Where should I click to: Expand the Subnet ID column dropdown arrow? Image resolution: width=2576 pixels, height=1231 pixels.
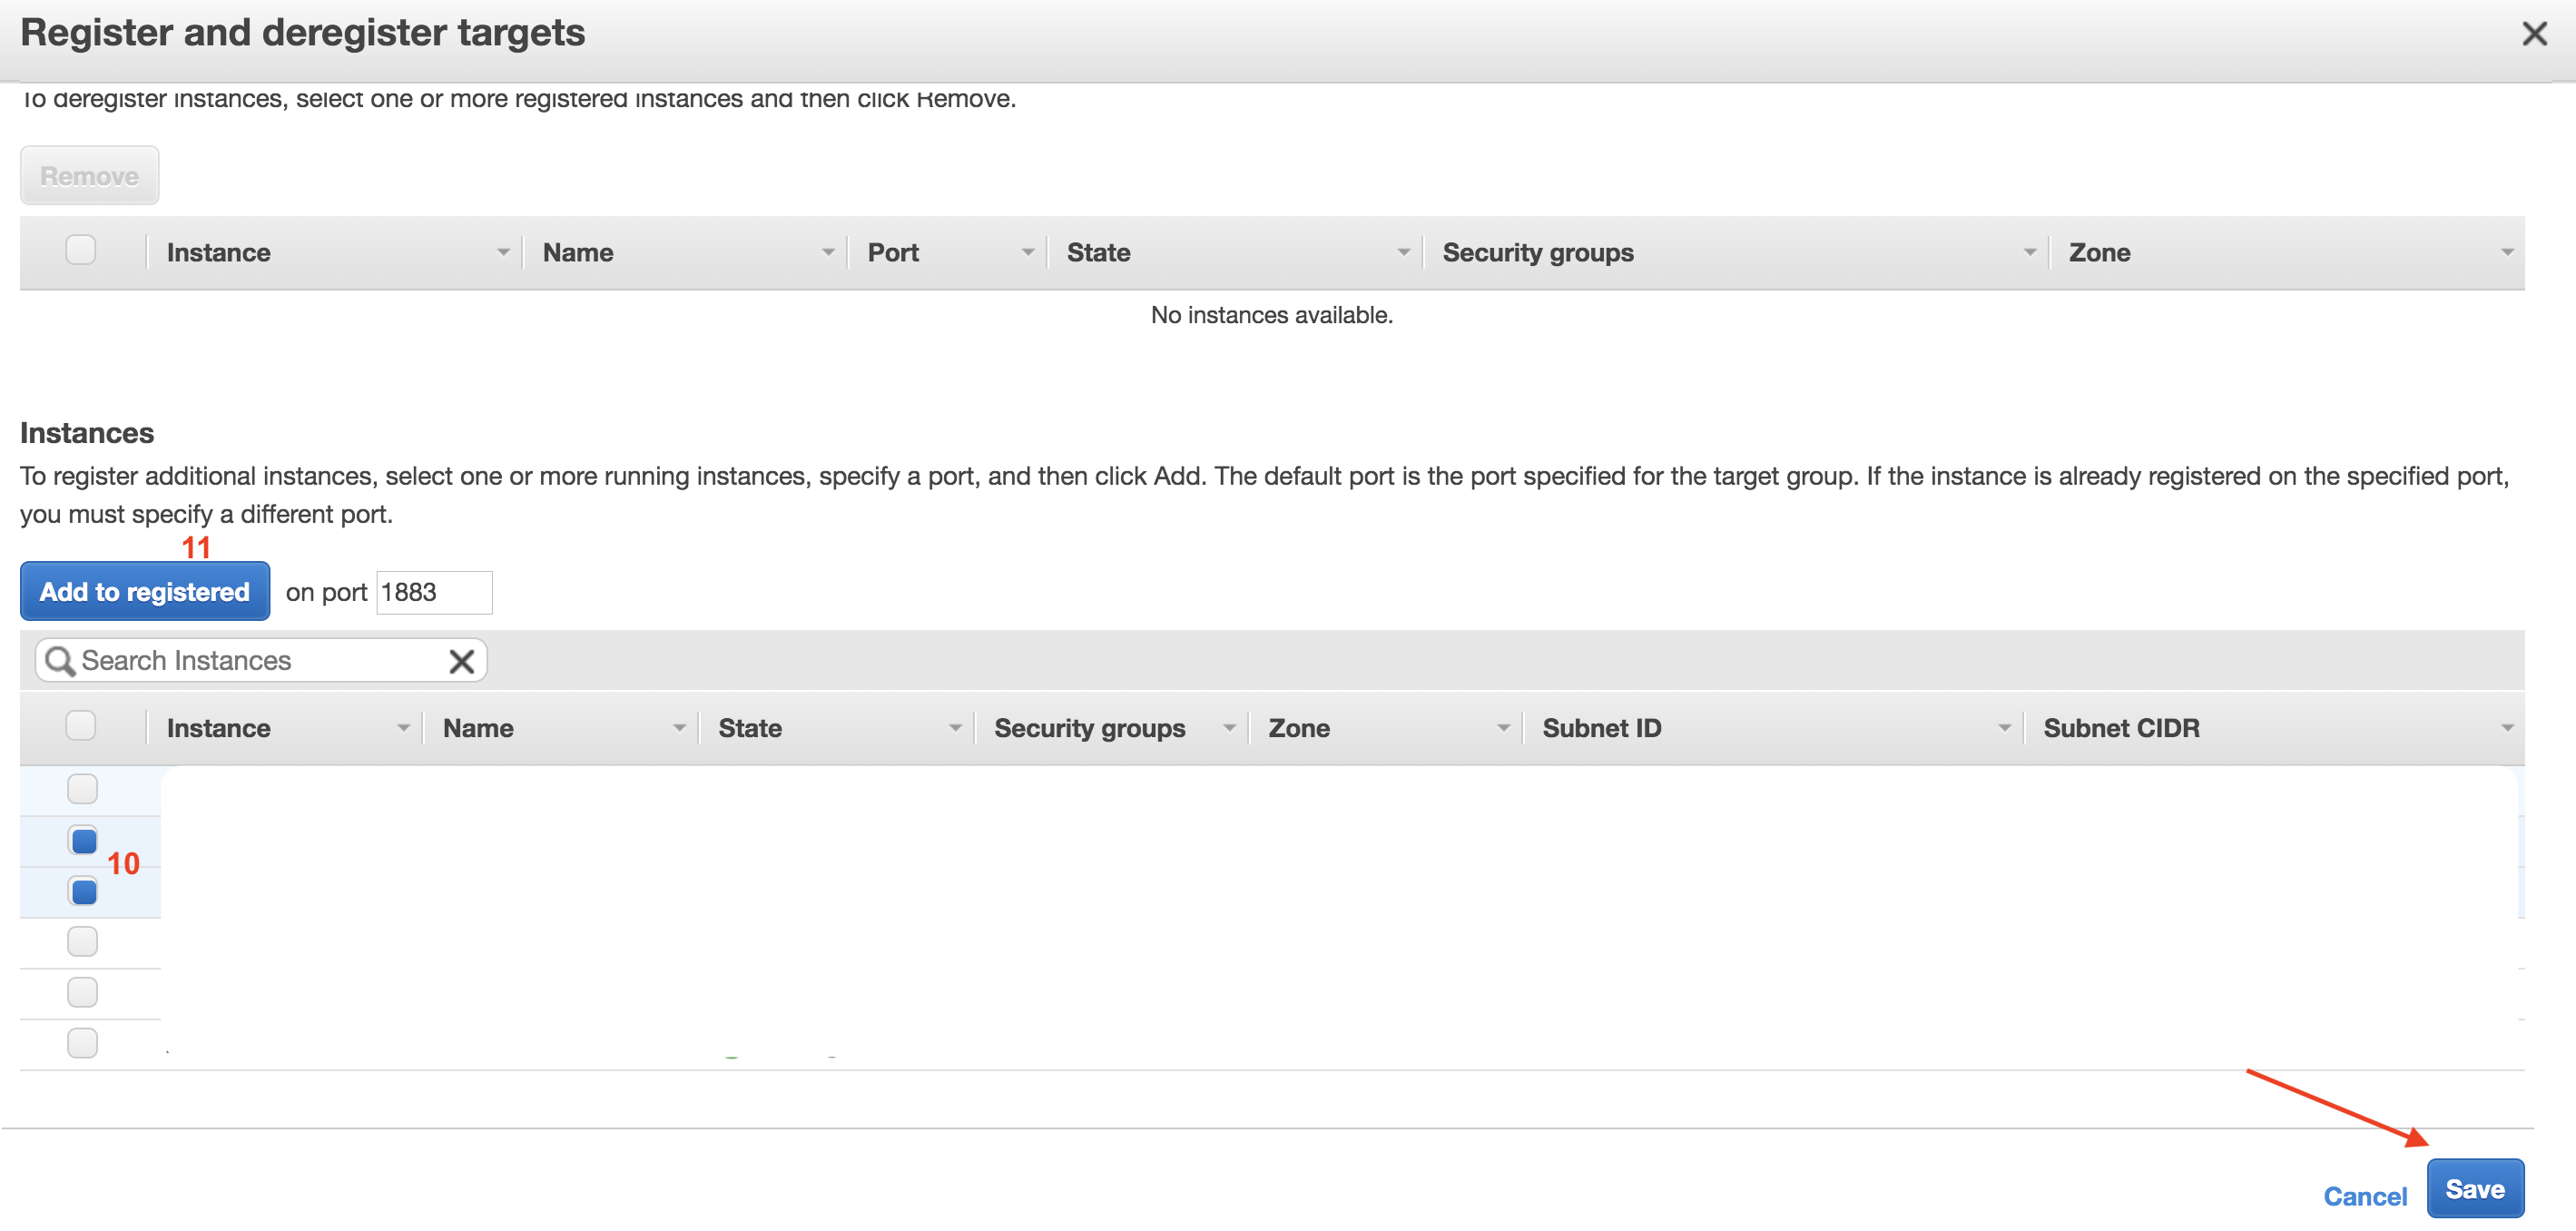[2004, 729]
